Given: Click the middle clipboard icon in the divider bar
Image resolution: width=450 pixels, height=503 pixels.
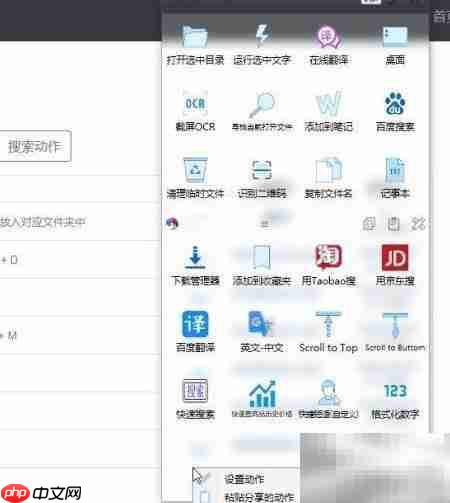Looking at the screenshot, I should click(393, 223).
